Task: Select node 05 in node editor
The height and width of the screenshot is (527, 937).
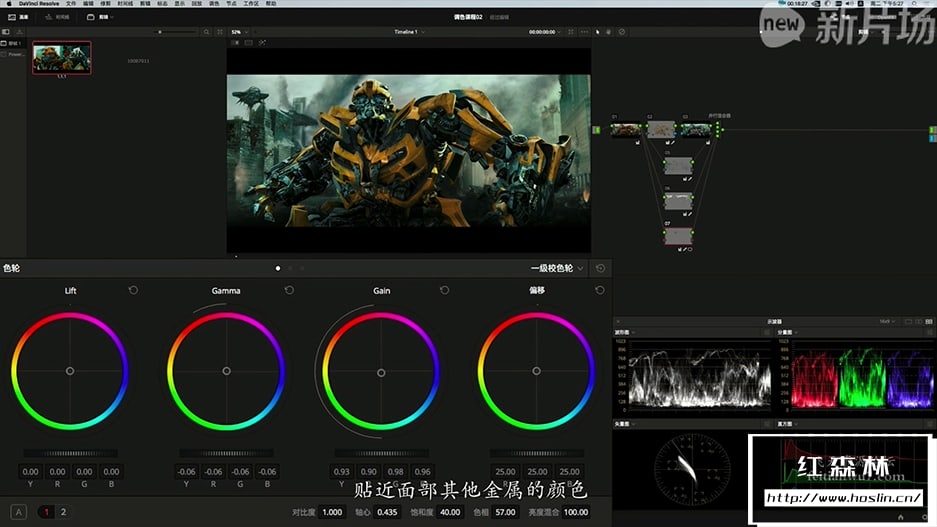Action: (678, 166)
